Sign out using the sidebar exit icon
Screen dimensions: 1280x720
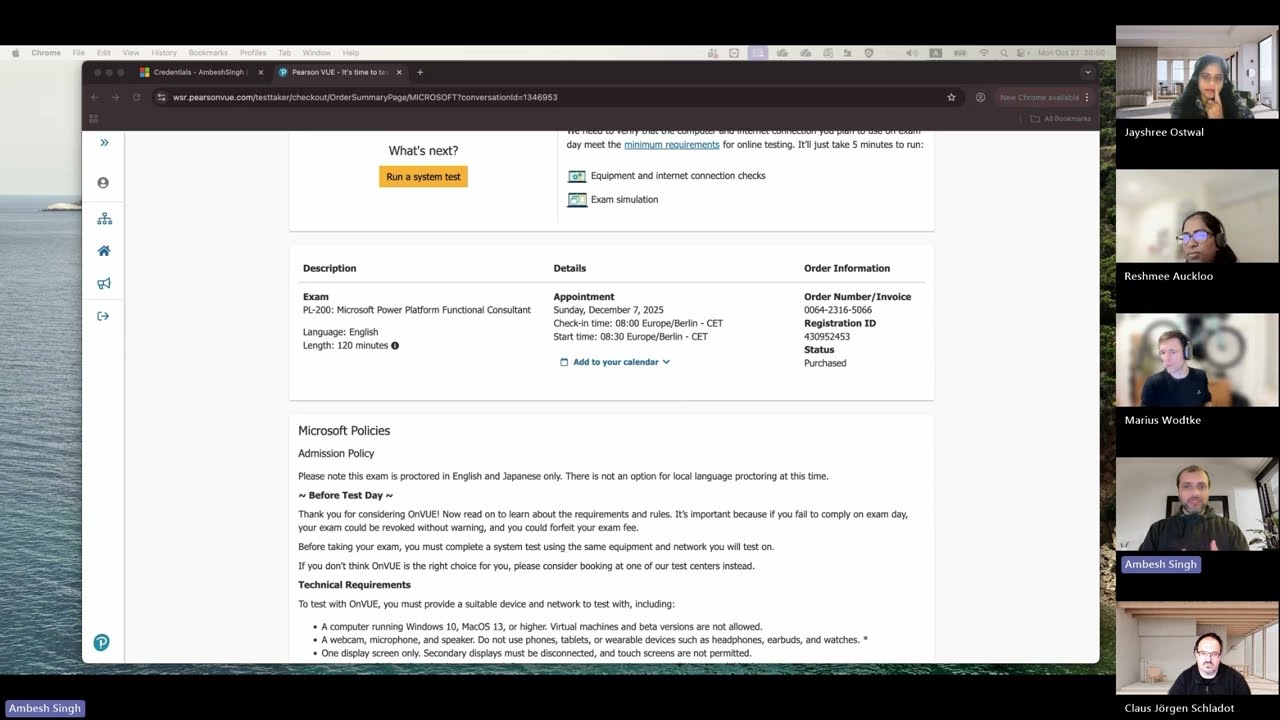click(103, 316)
